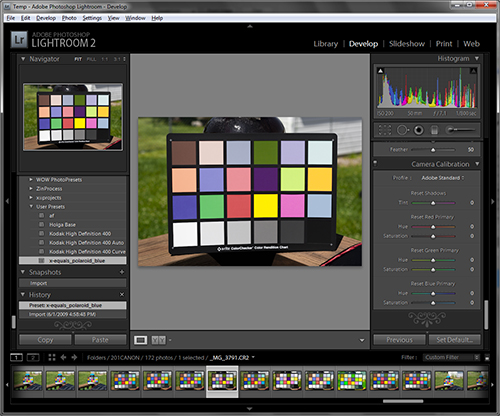Adjust the Shadows Tint slider handle
Viewport: 500px width, 416px height.
coord(433,203)
